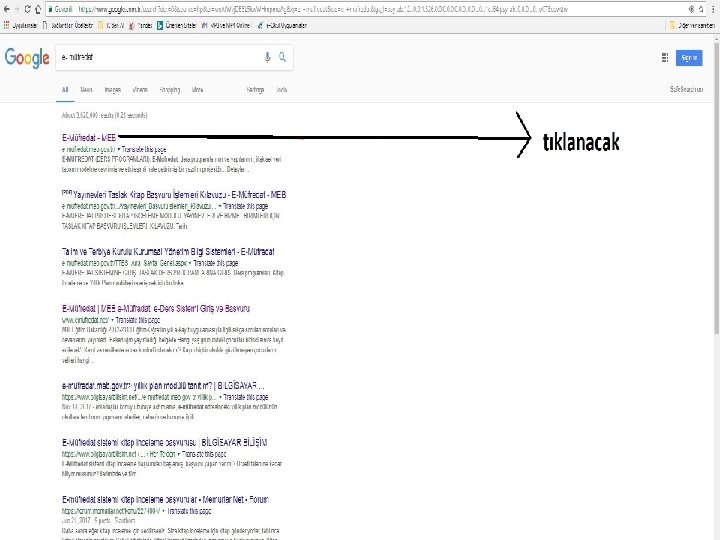Open URL dropdown arrow for Memurlar.Net Forum result

click(164, 511)
